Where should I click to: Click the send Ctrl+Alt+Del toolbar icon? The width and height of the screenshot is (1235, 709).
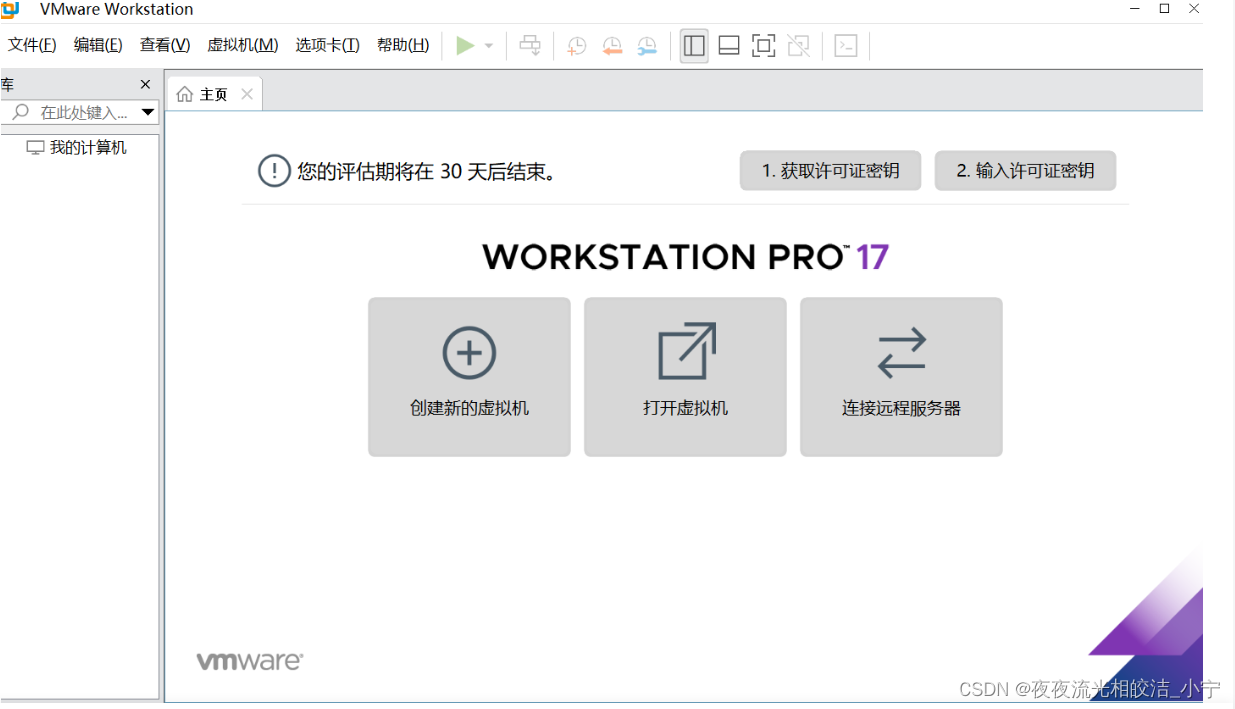tap(531, 45)
